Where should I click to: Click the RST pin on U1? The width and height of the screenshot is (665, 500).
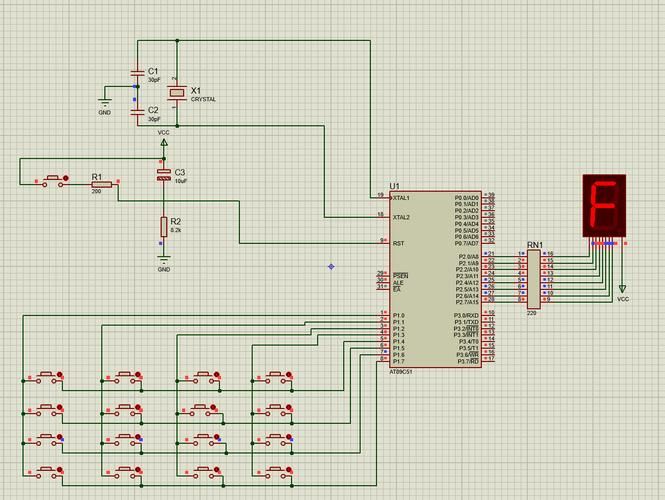399,243
